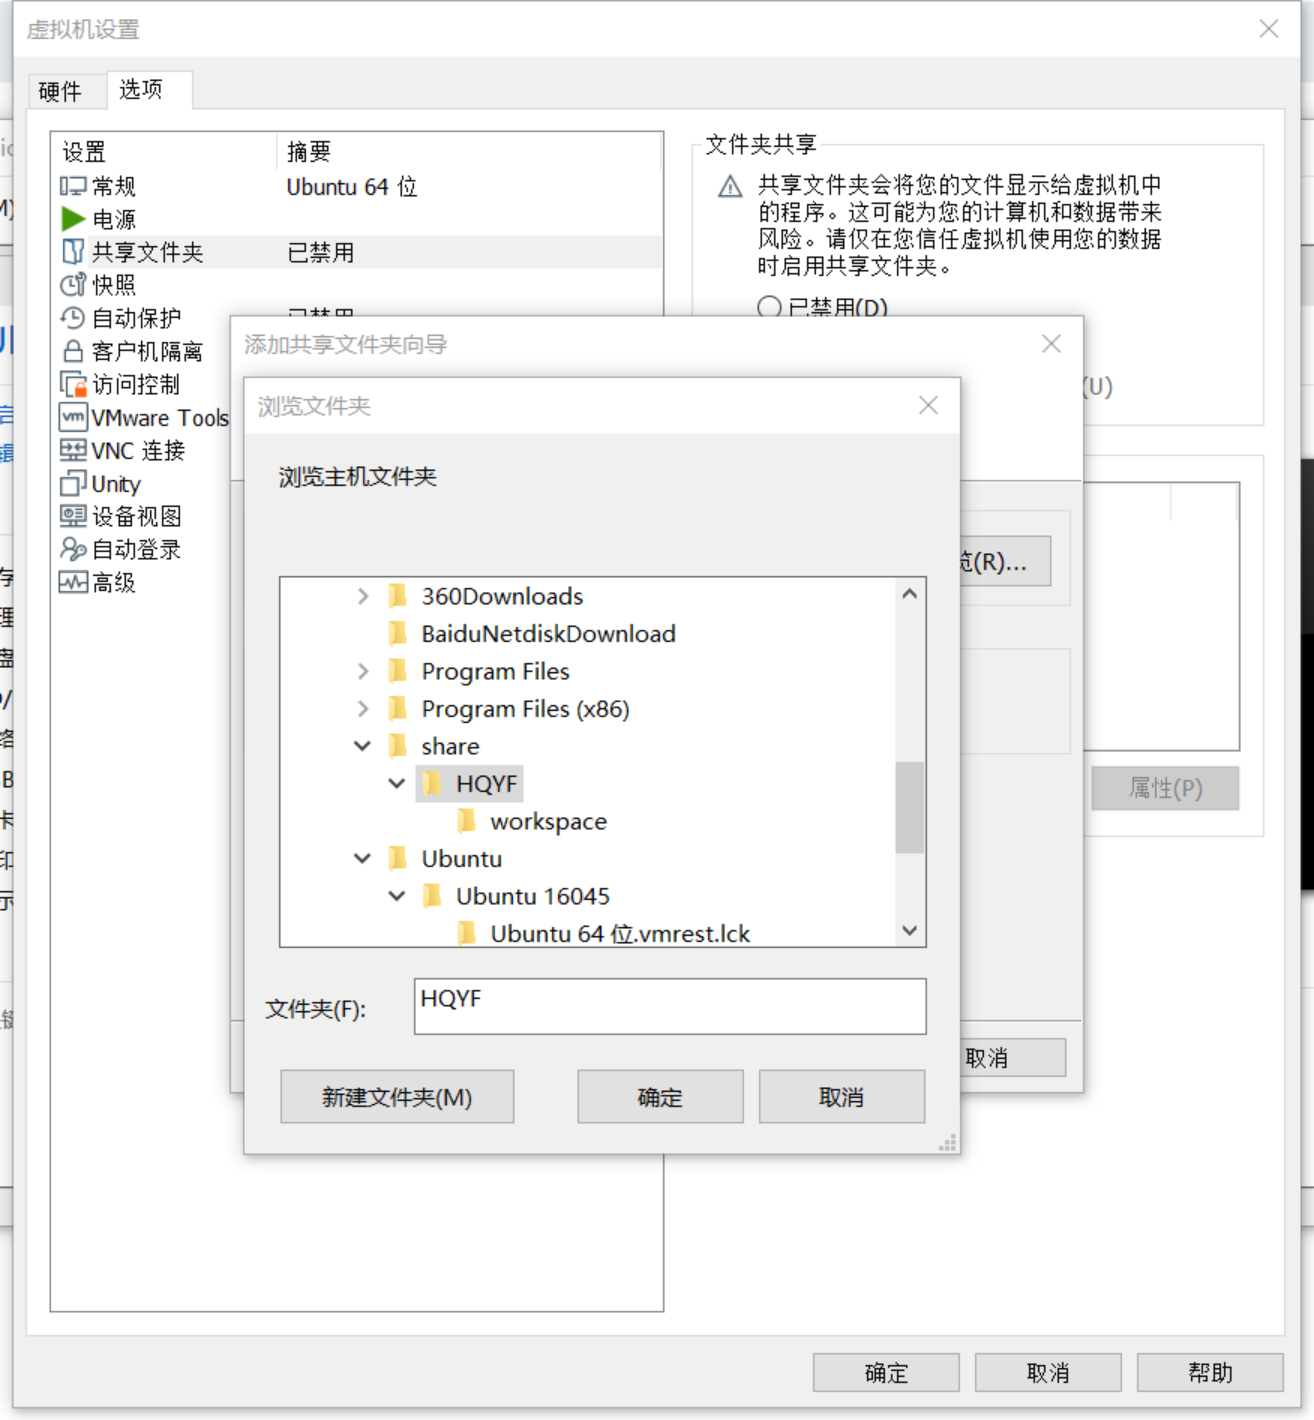Click the 属性(P) button
The image size is (1314, 1420).
[x=1165, y=788]
